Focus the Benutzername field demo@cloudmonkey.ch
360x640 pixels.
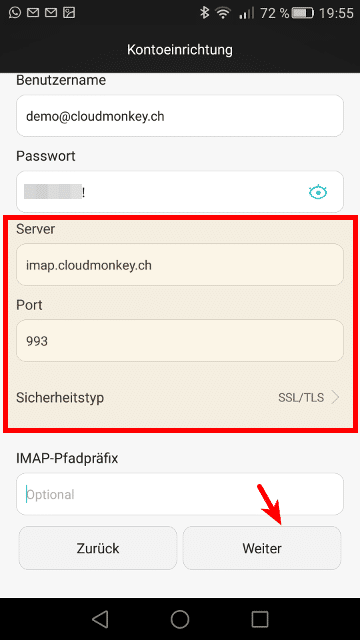click(180, 116)
